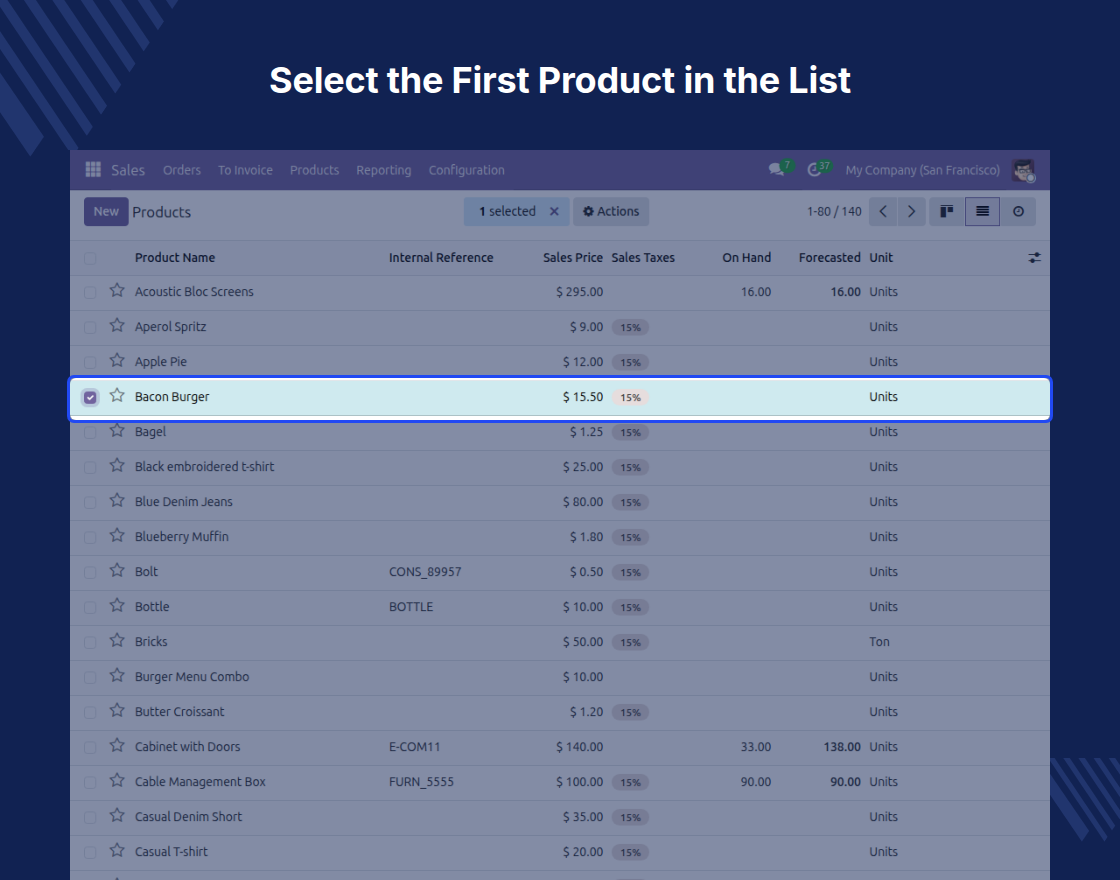Viewport: 1120px width, 880px height.
Task: Favorite the Bacon Burger star
Action: point(117,395)
